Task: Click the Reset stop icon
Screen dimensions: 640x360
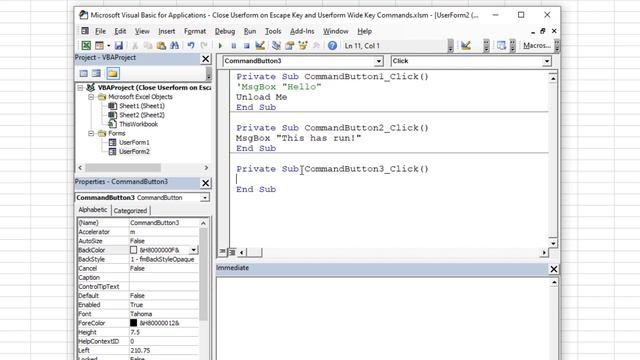Action: pos(247,46)
